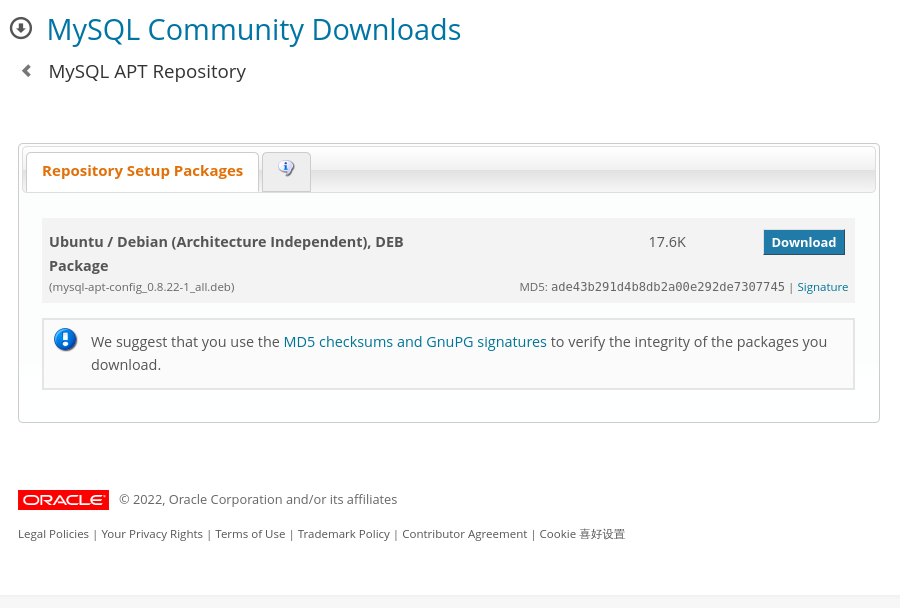Open the information bubble tab icon
The height and width of the screenshot is (608, 900).
tap(286, 168)
